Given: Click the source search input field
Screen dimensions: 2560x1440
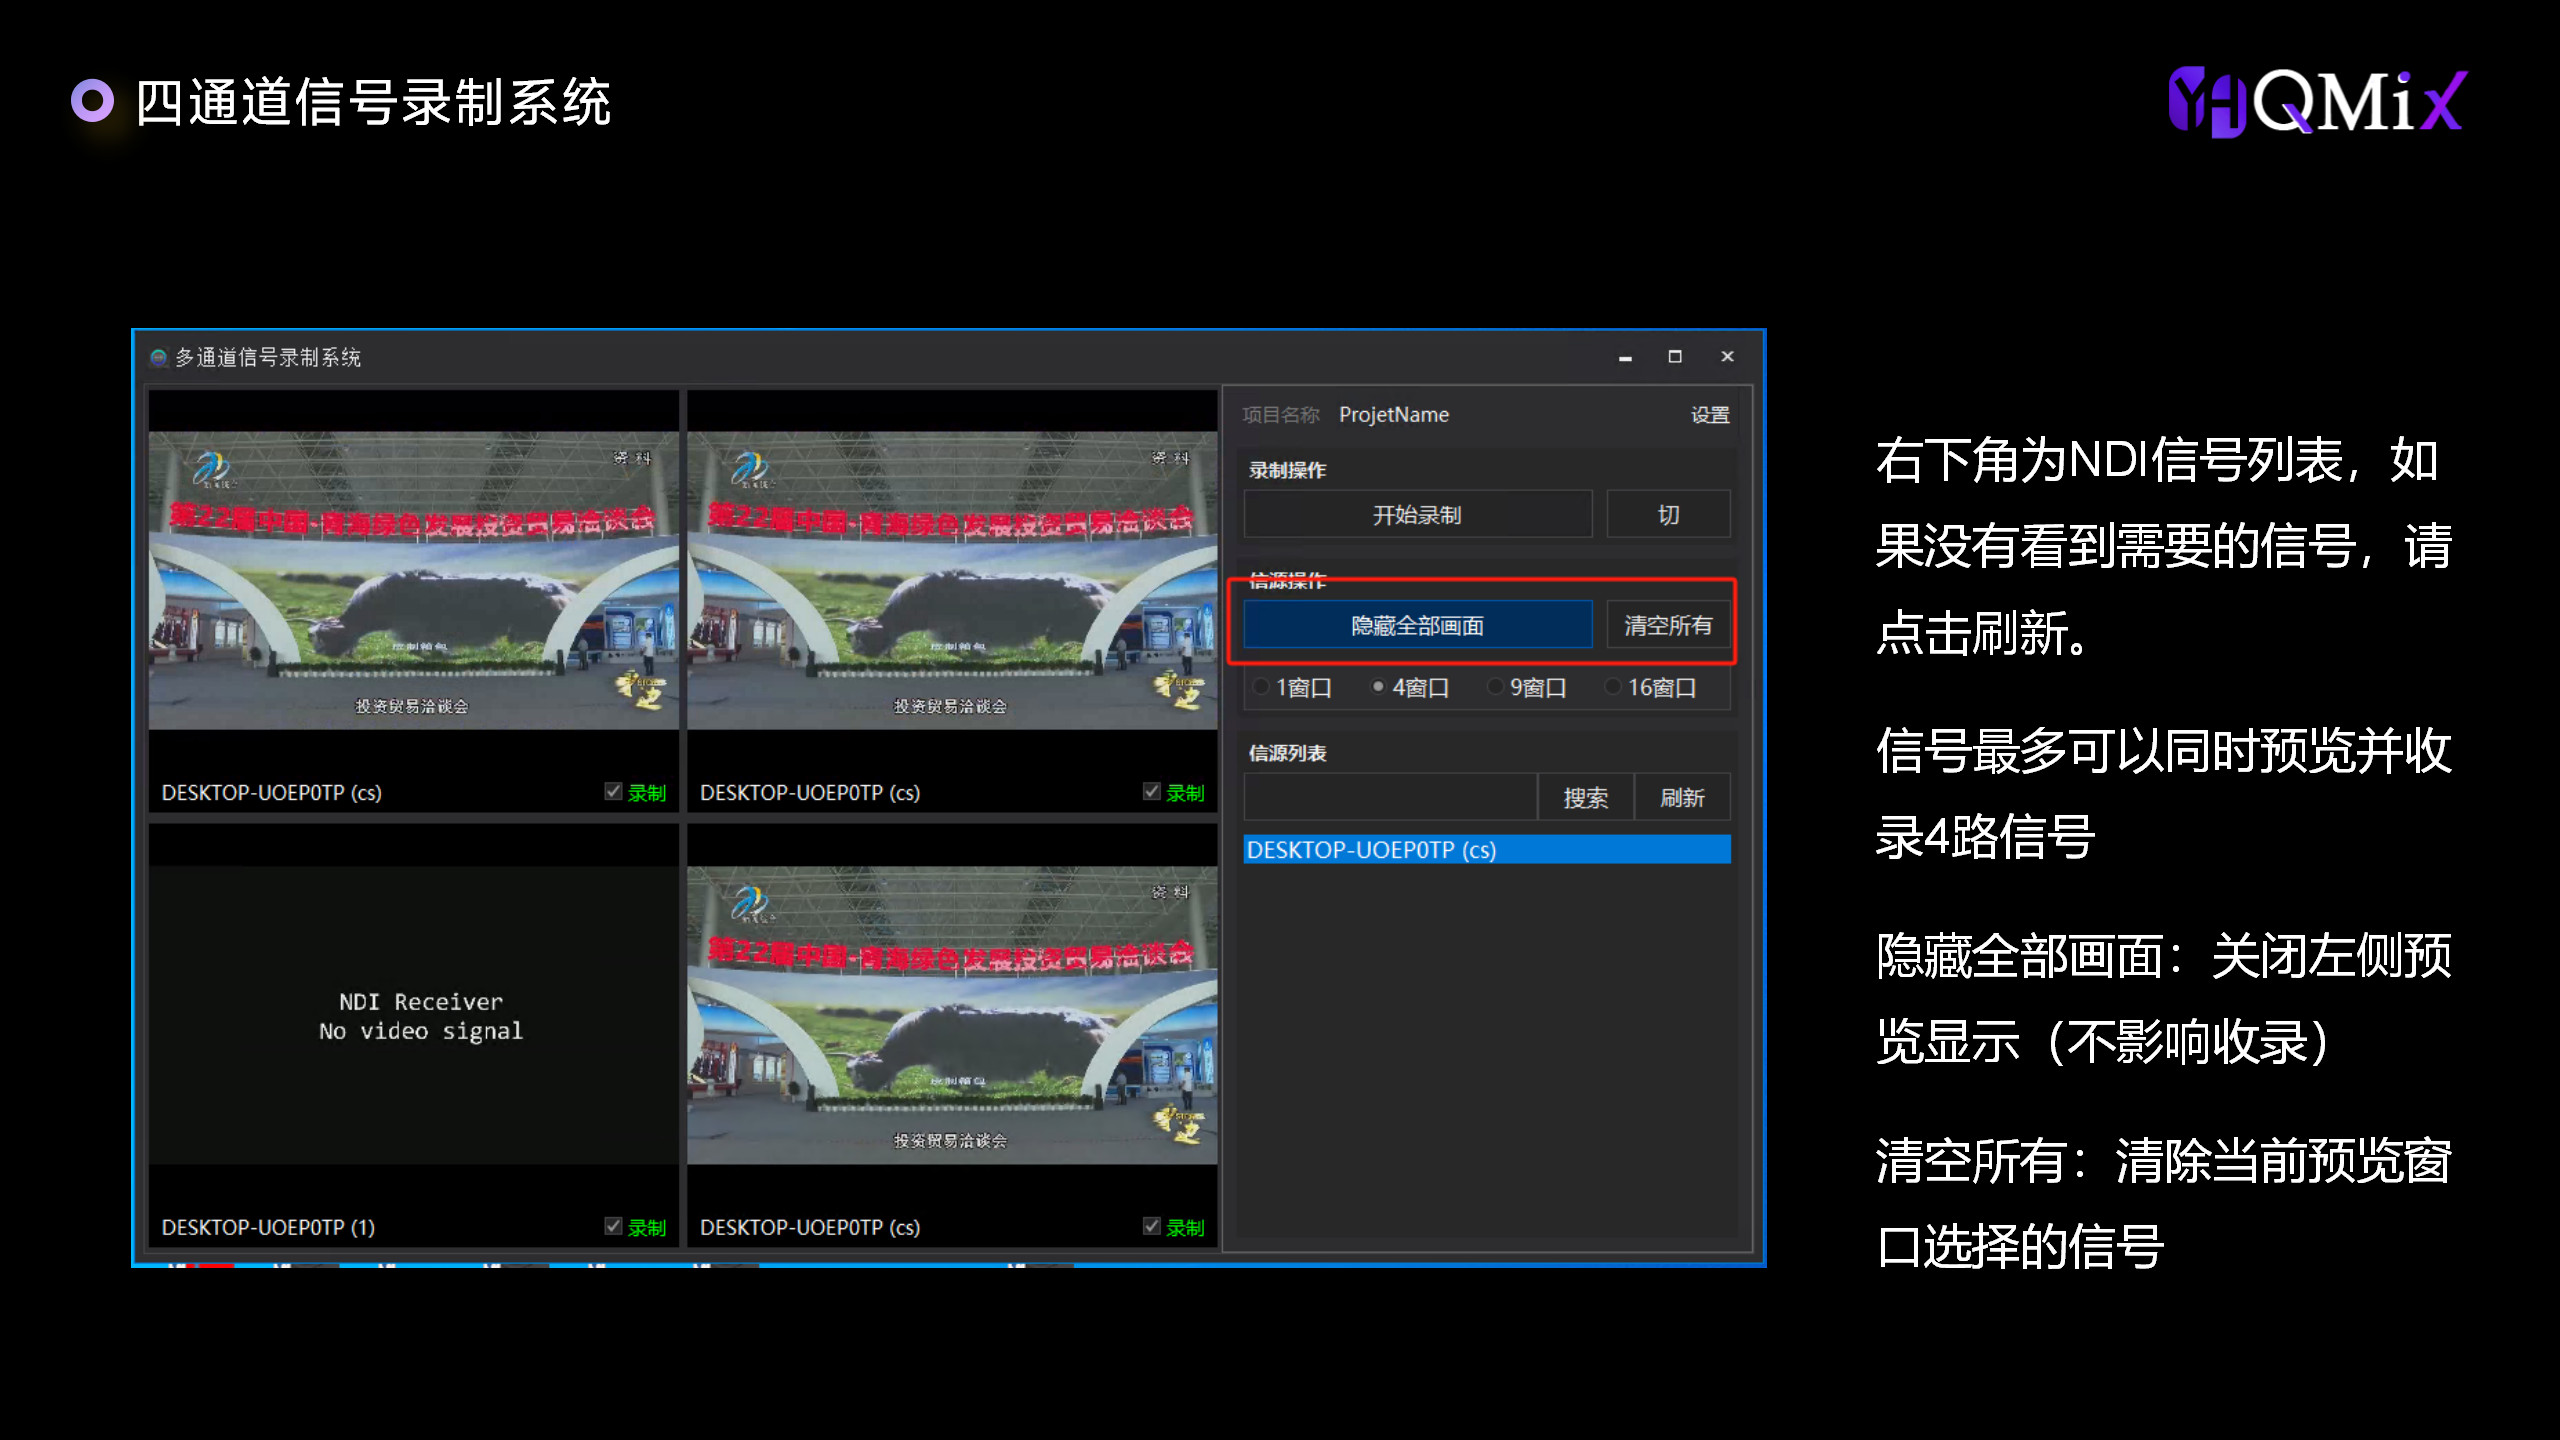Looking at the screenshot, I should (x=1389, y=797).
